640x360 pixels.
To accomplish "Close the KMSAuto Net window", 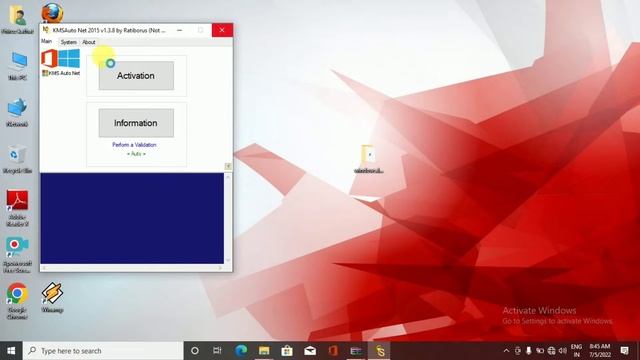I will coord(222,30).
